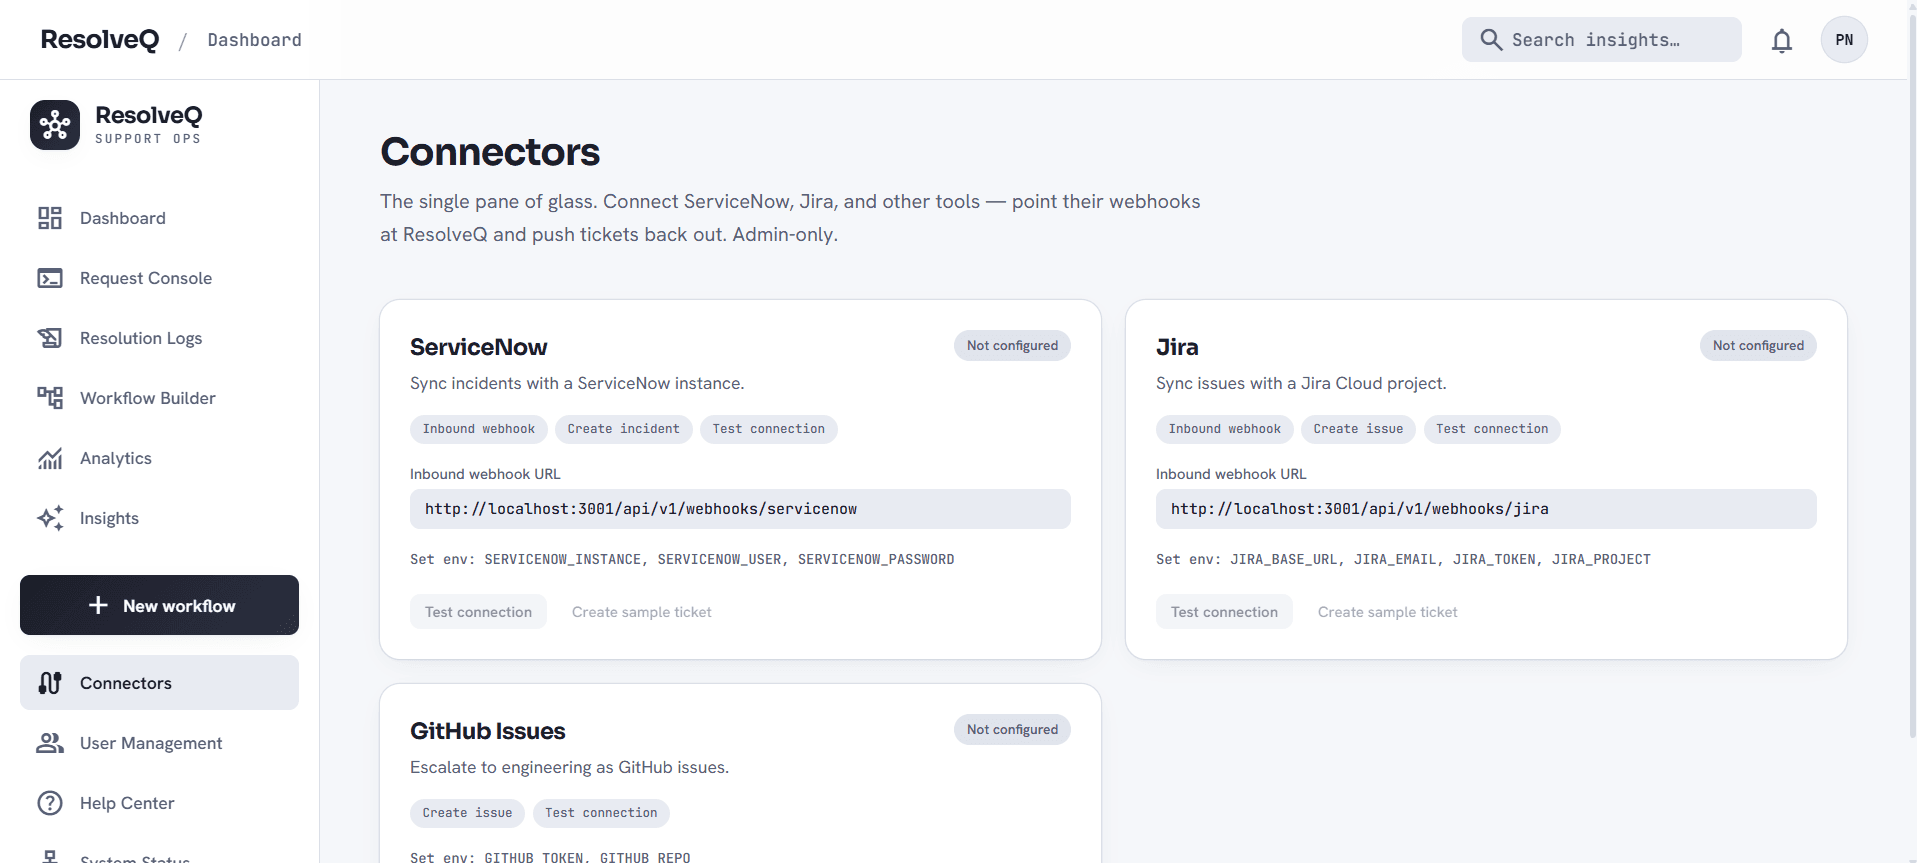1917x863 pixels.
Task: Create a New workflow
Action: click(x=159, y=605)
